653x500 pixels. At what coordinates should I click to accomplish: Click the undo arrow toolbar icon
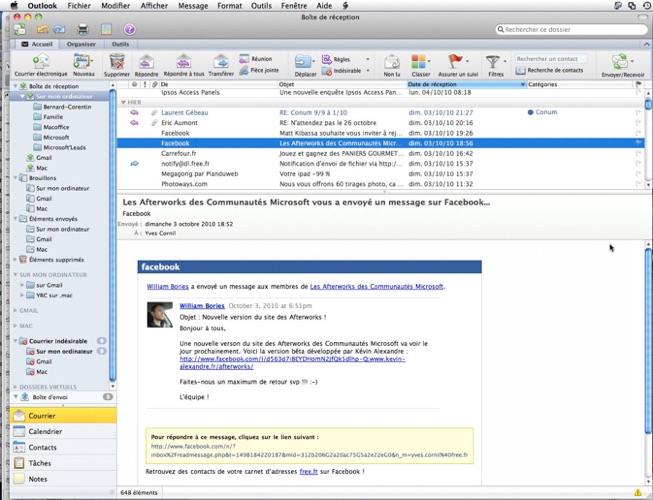click(x=42, y=30)
